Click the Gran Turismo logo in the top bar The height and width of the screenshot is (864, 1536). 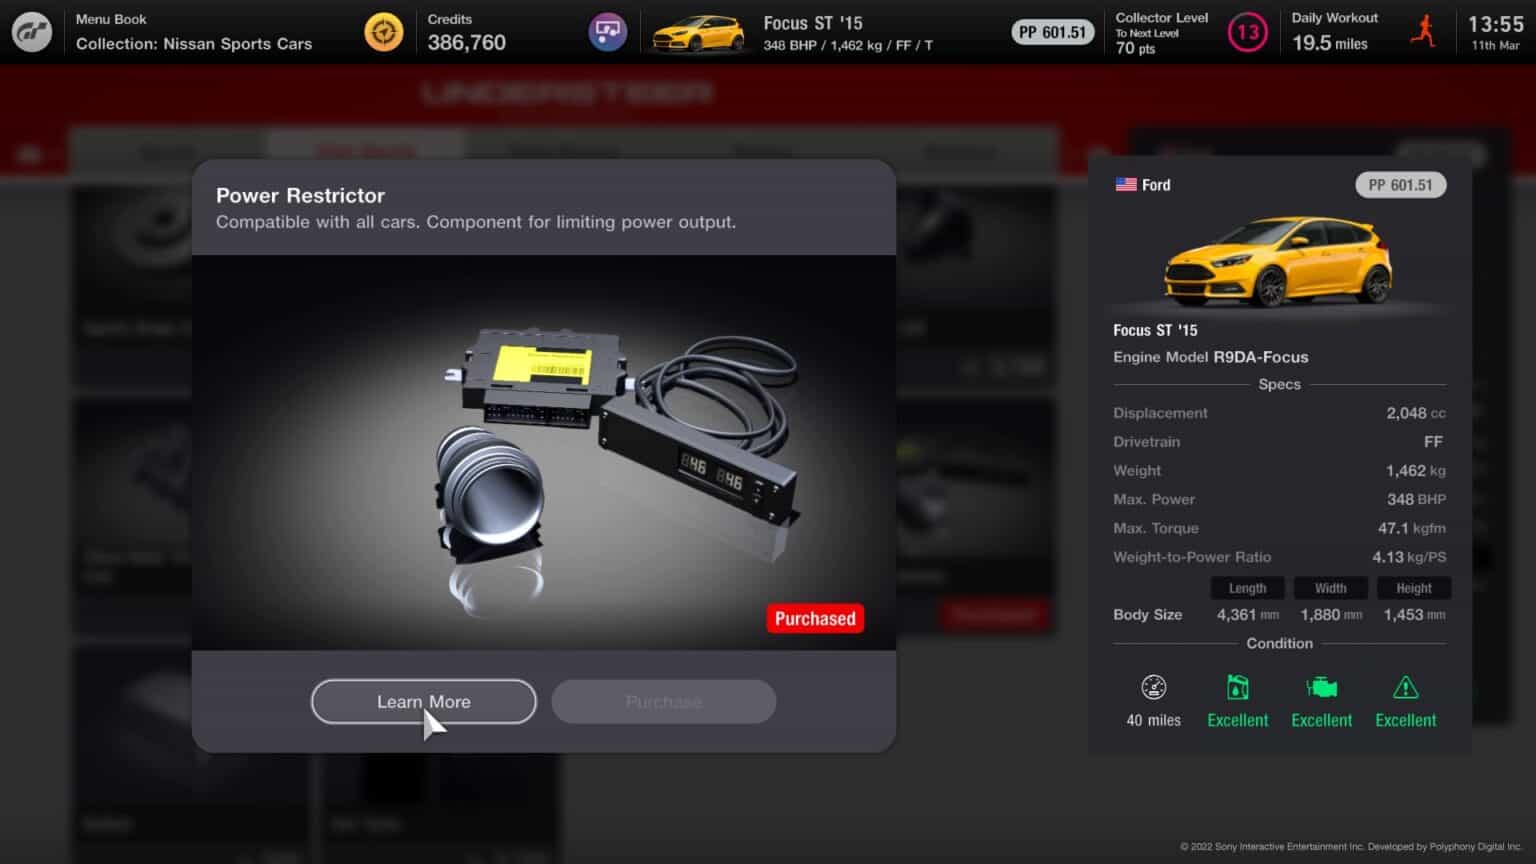pyautogui.click(x=31, y=31)
